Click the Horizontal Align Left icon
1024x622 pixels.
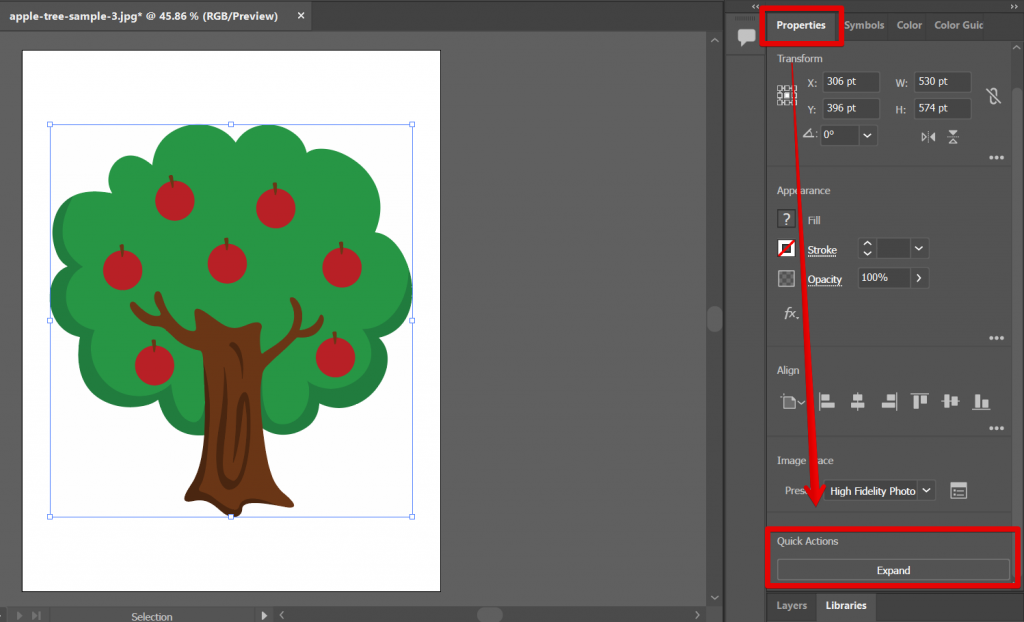(x=825, y=401)
